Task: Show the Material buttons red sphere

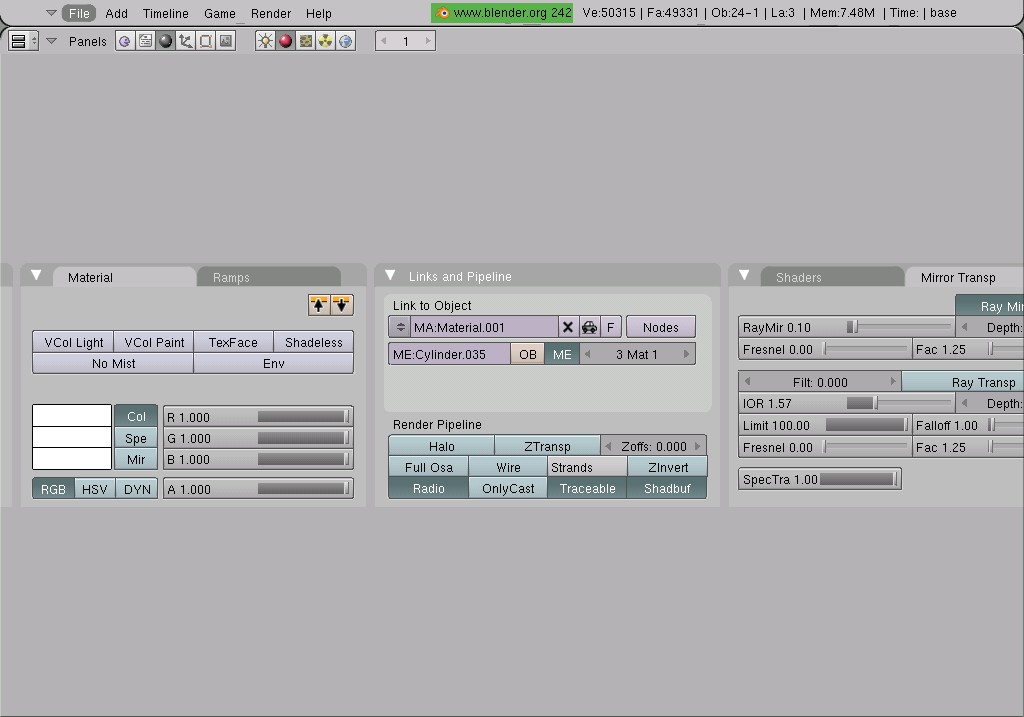Action: [285, 41]
